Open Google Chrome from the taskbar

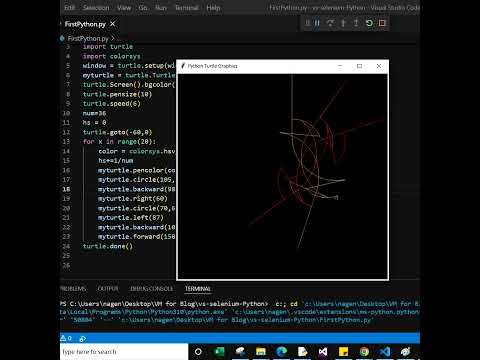pos(364,352)
